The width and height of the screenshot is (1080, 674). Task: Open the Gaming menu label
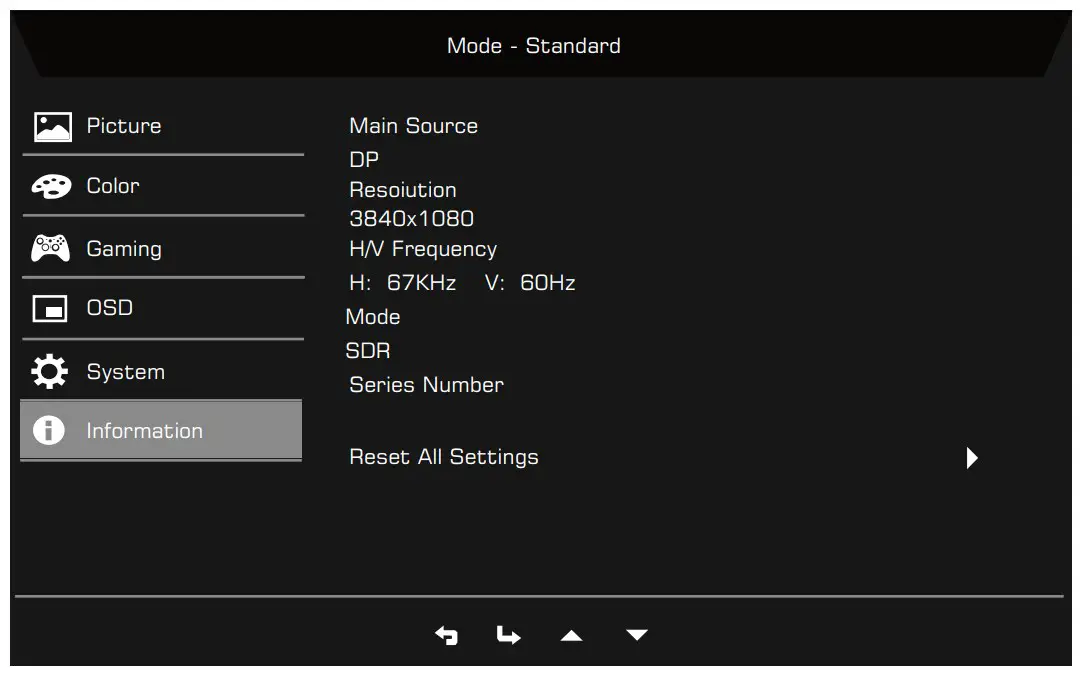124,249
